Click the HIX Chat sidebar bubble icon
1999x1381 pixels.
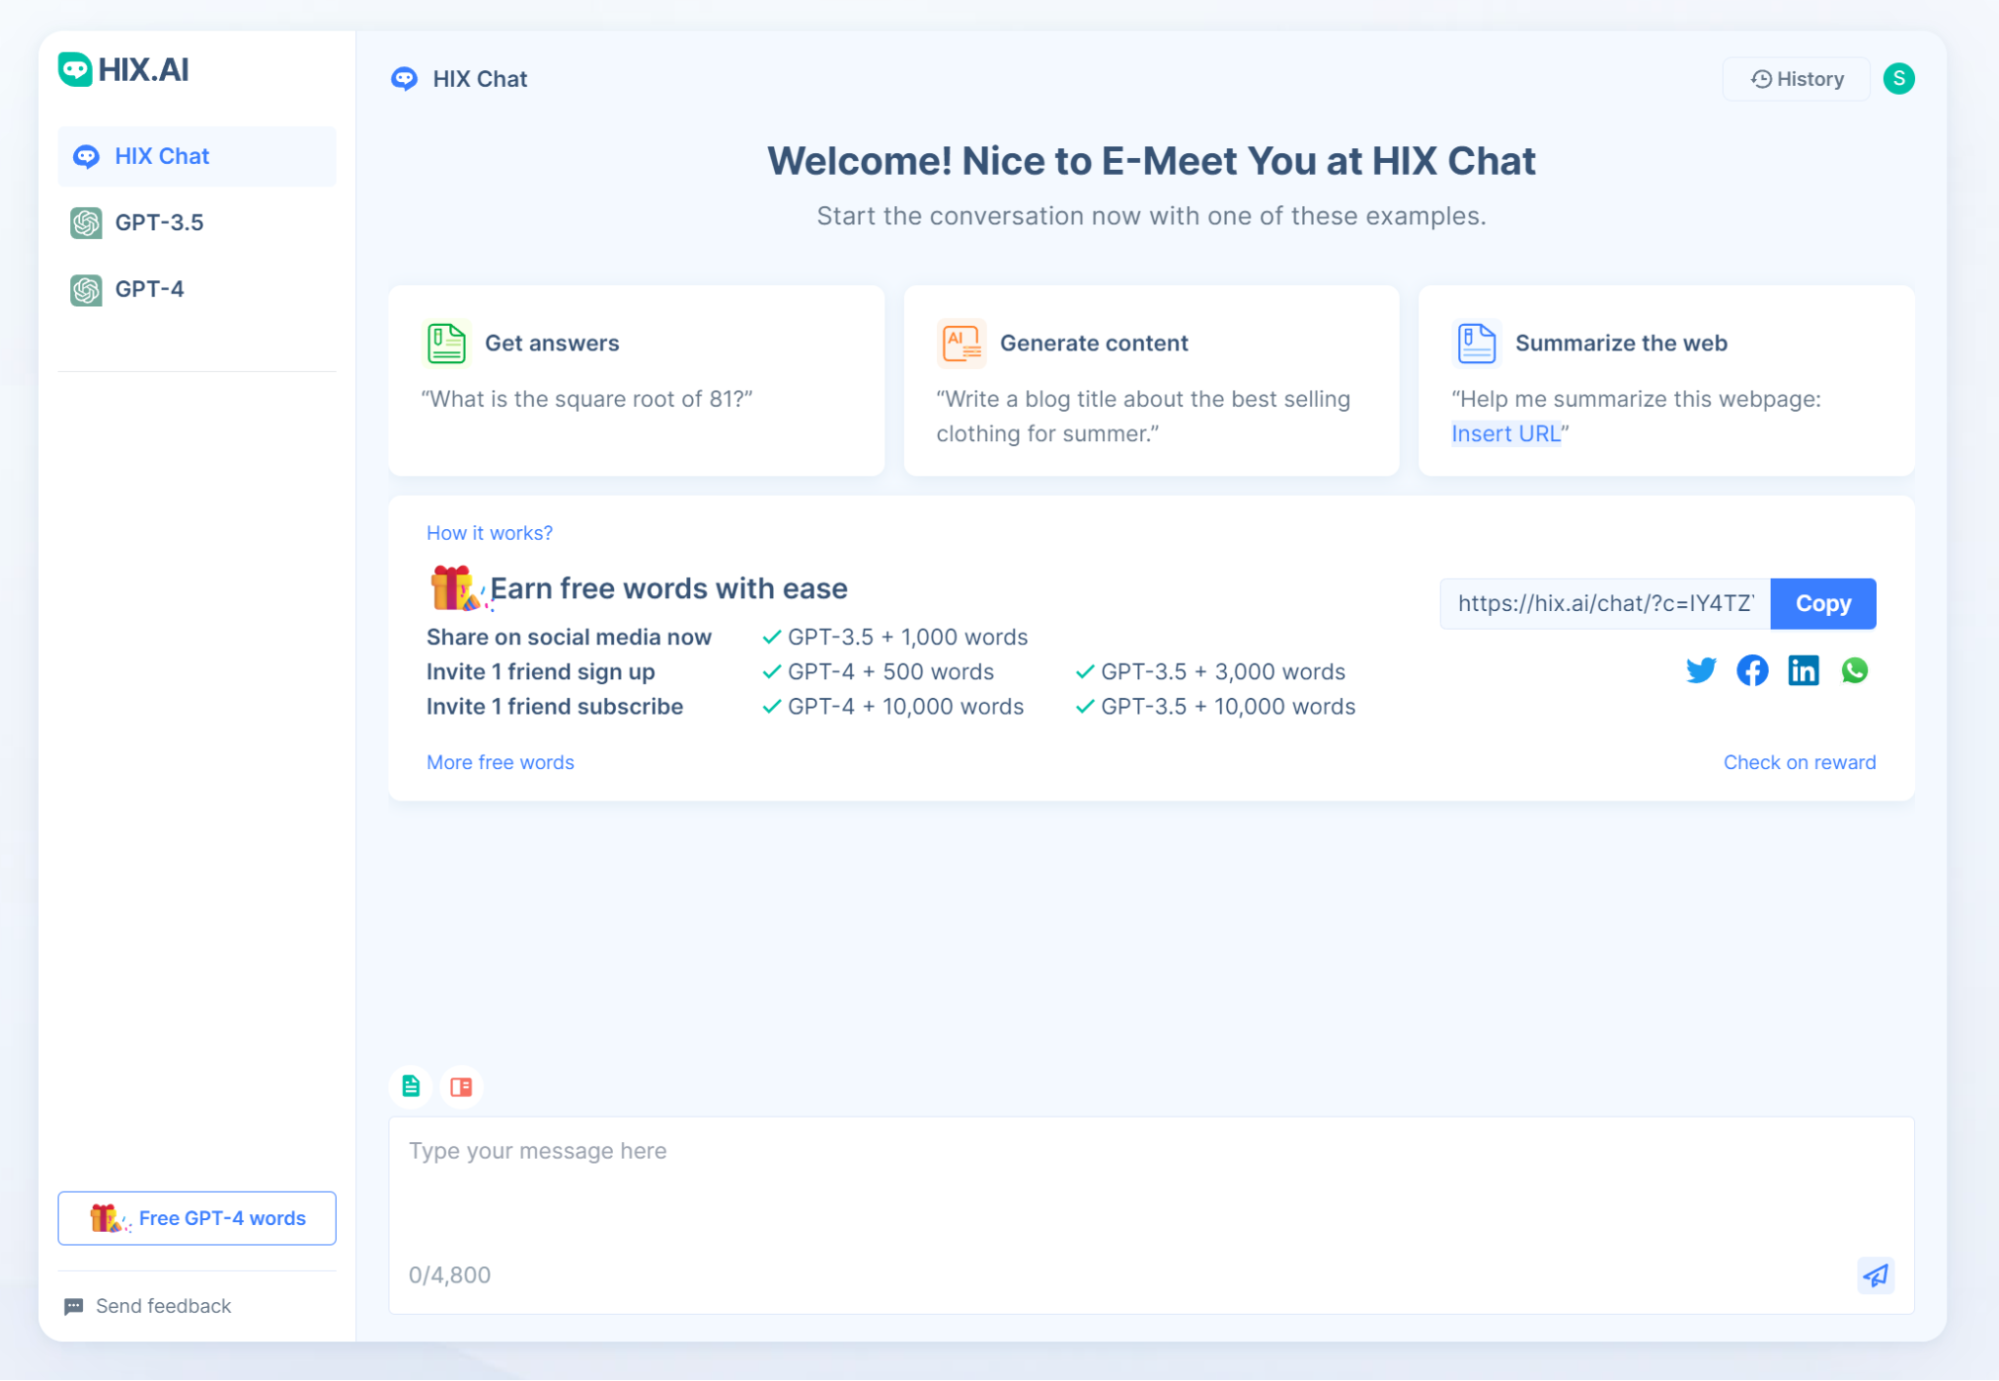86,157
